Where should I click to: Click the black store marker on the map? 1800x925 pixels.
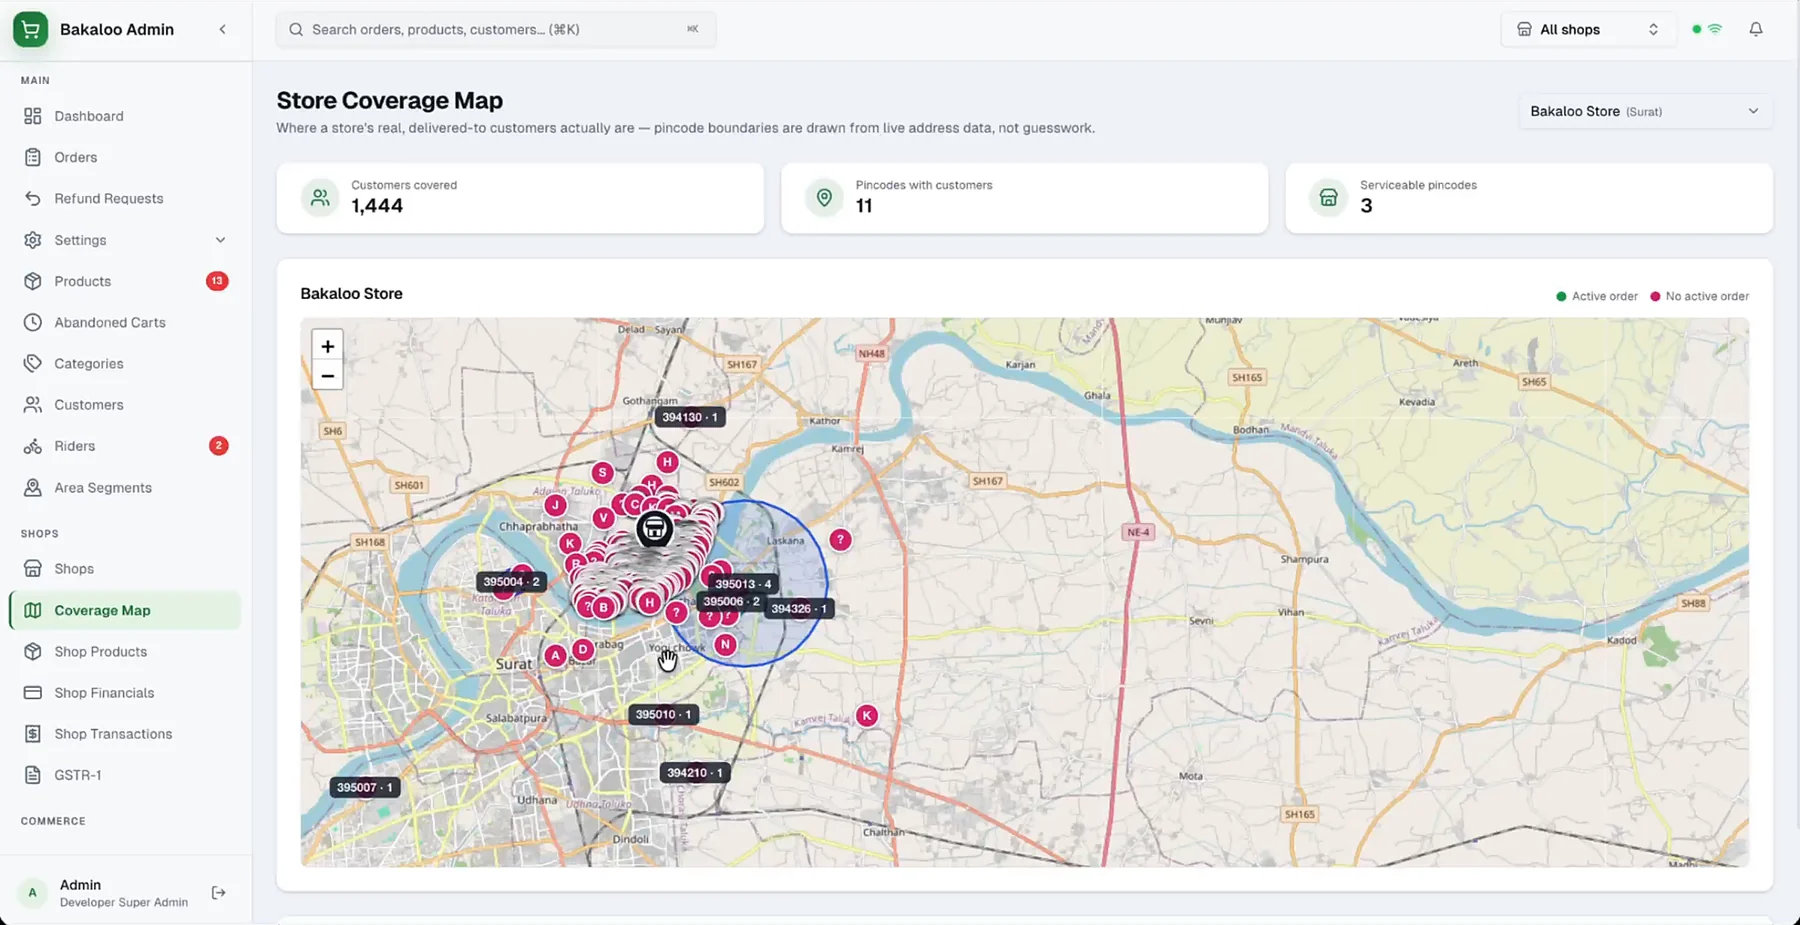pyautogui.click(x=654, y=528)
